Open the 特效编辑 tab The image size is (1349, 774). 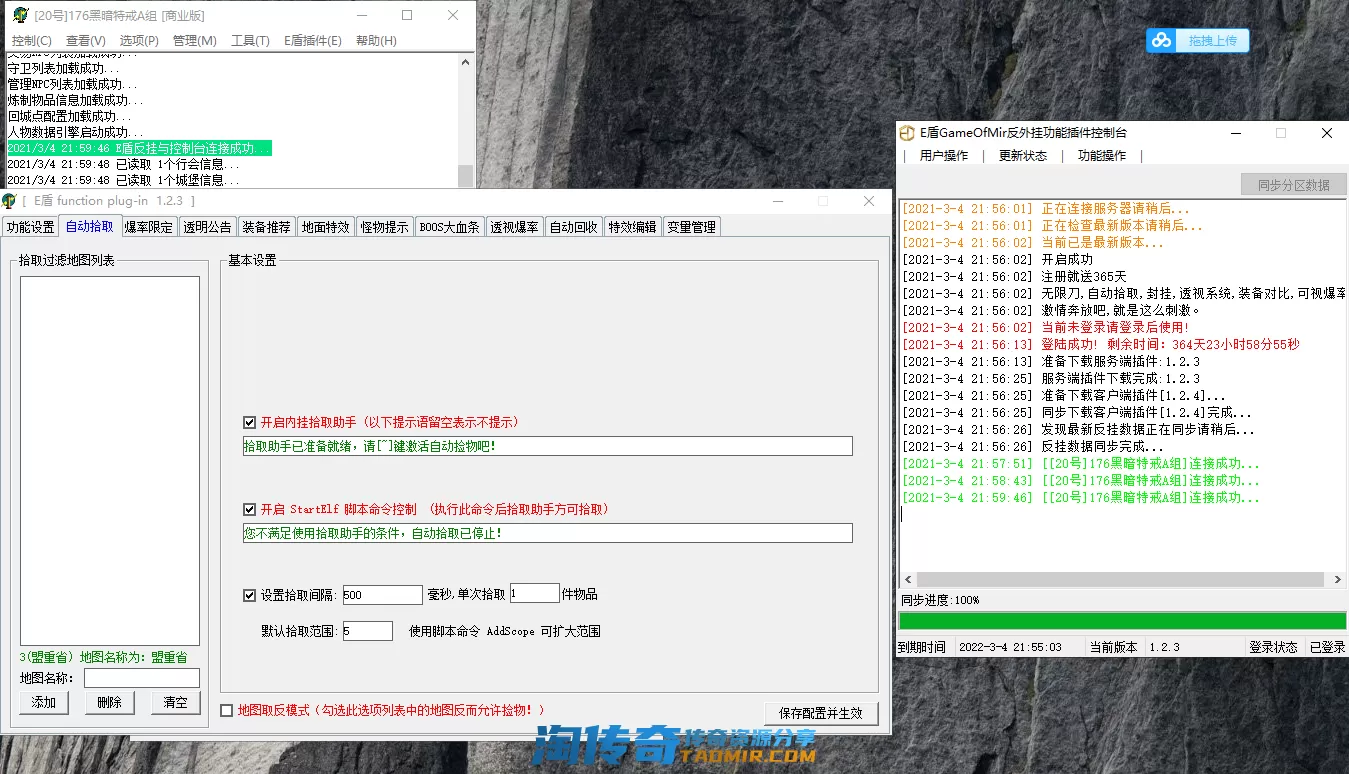click(x=633, y=227)
